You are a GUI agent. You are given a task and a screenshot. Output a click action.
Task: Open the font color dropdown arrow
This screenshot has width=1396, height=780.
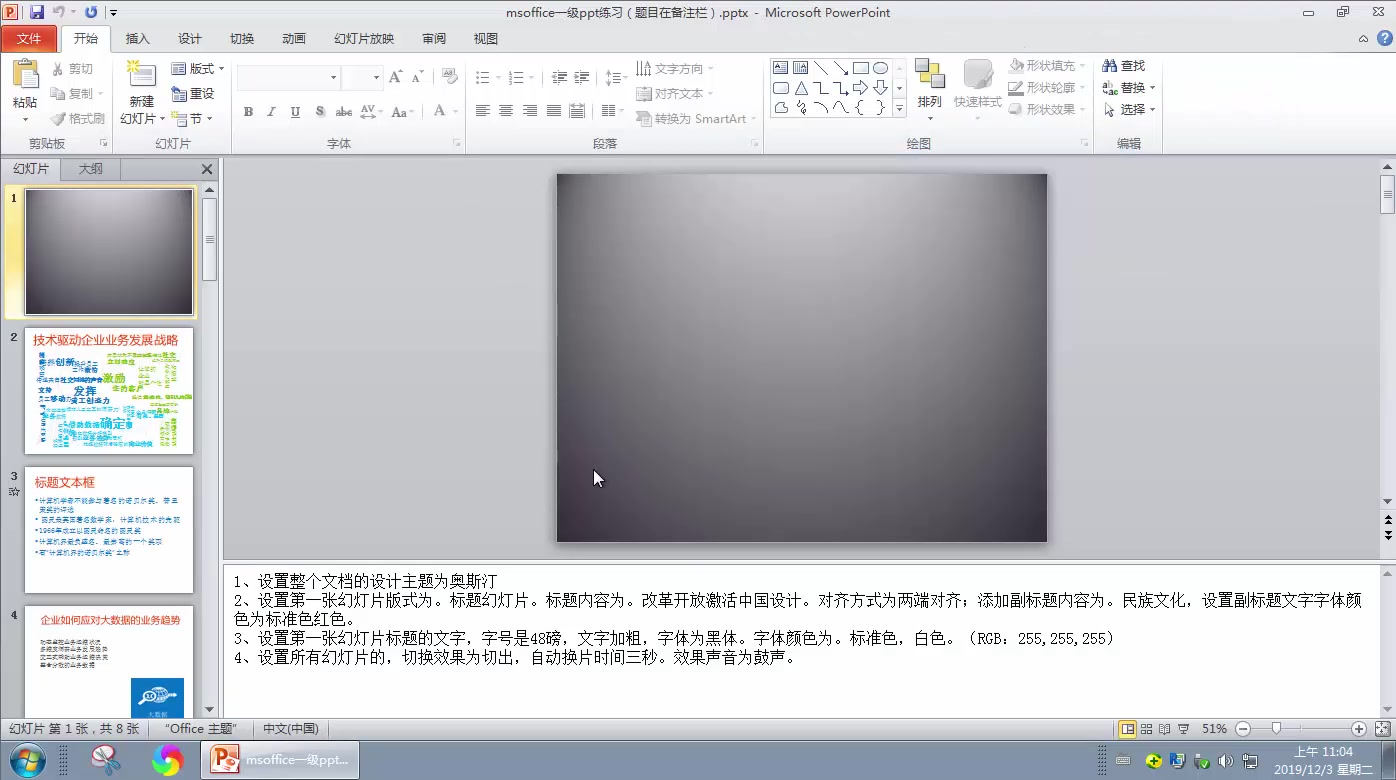[453, 112]
